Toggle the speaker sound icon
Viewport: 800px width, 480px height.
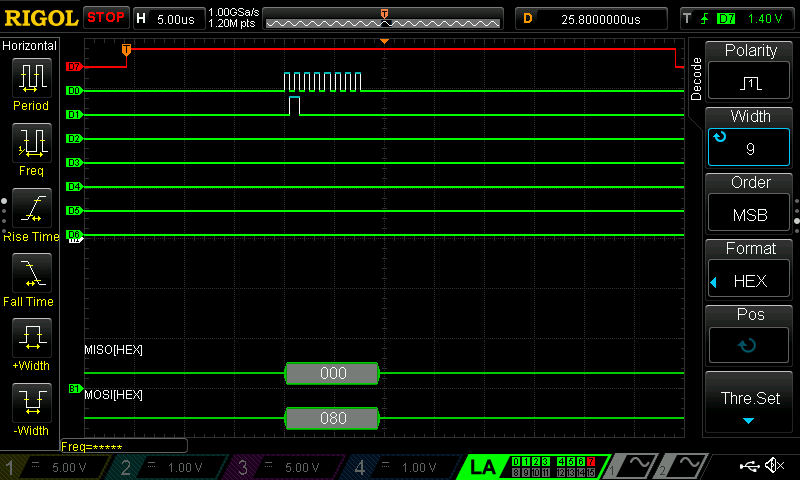(x=774, y=466)
